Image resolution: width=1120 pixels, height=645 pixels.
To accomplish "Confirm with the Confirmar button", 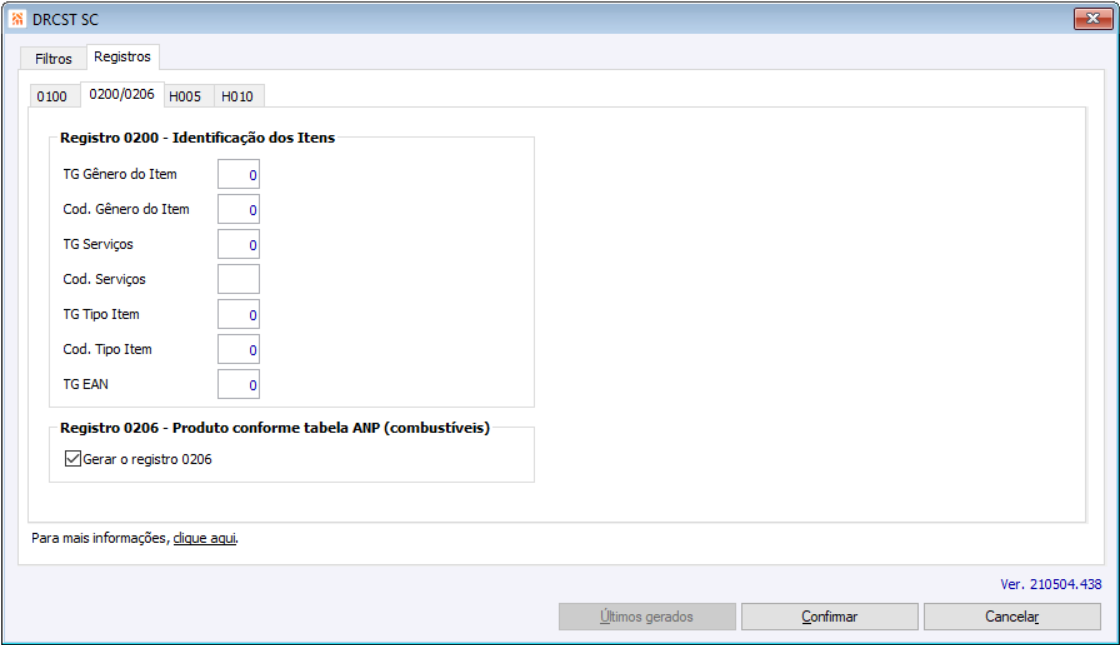I will [x=829, y=616].
